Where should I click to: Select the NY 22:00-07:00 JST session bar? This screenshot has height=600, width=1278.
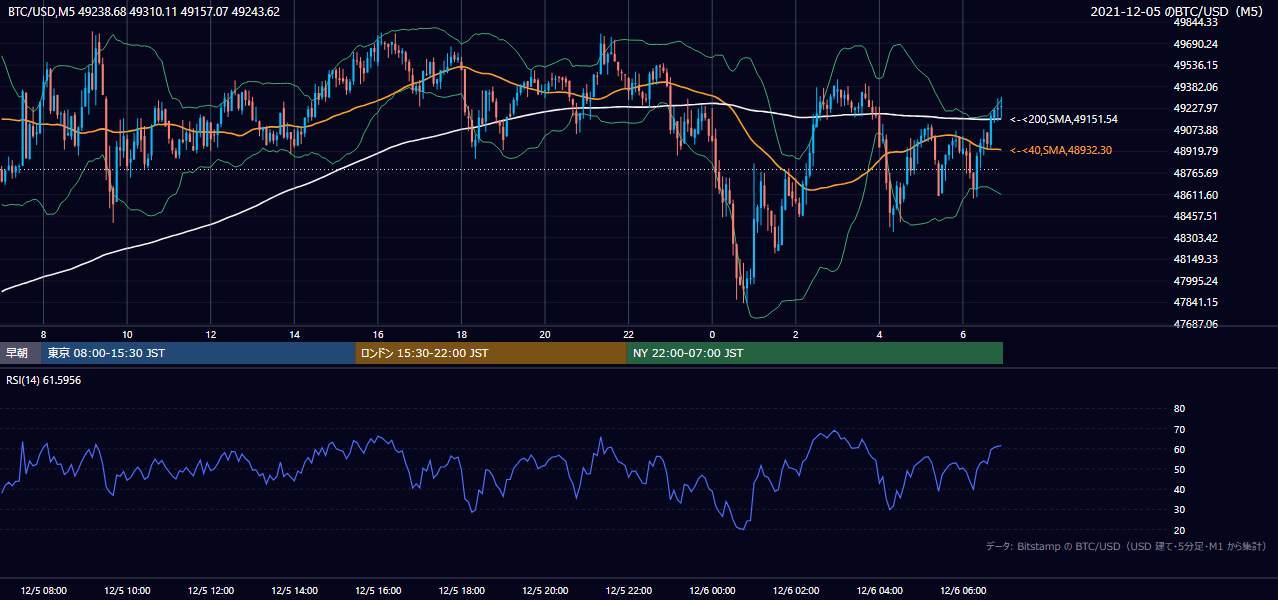point(815,353)
